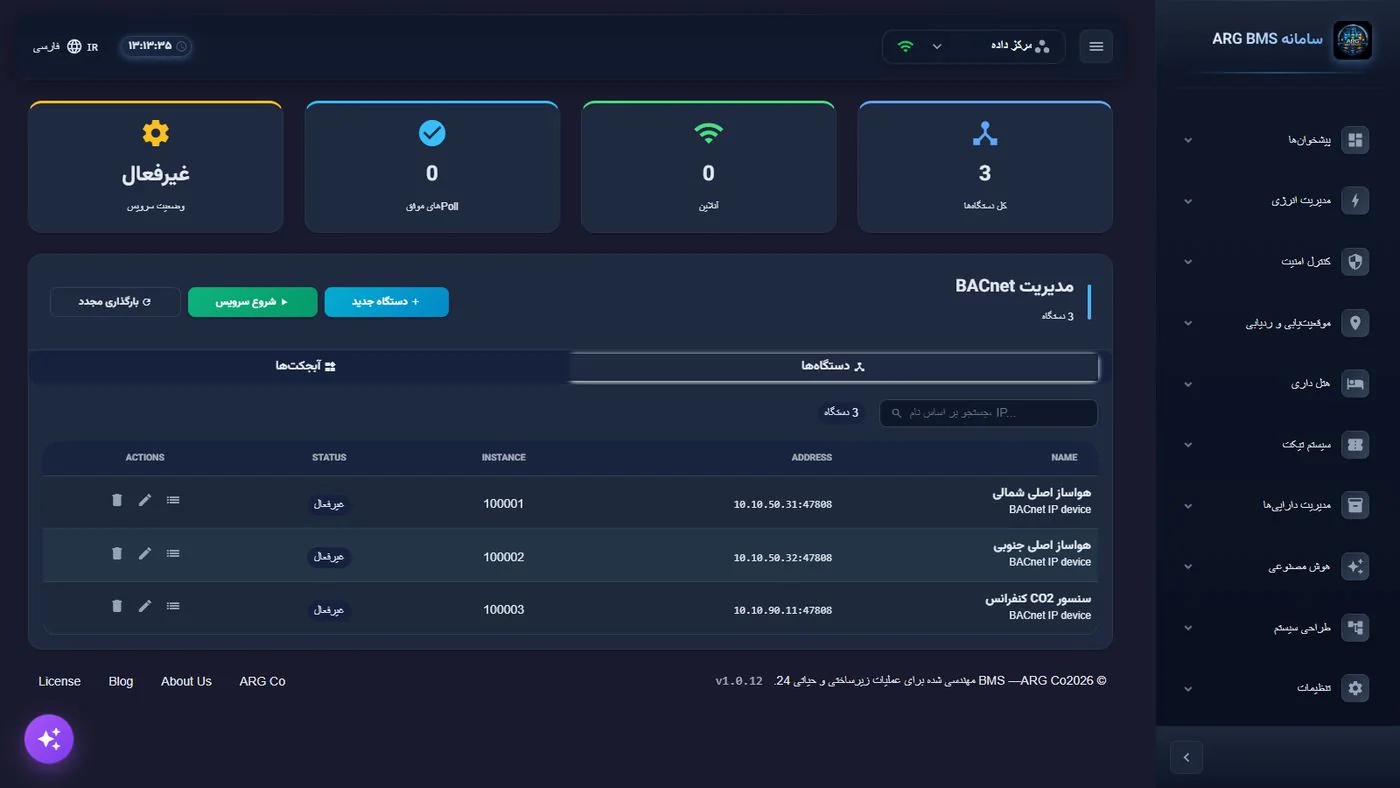Expand the مدیریت دارایی‌ها sidebar chevron
The image size is (1400, 788).
[x=1188, y=506]
